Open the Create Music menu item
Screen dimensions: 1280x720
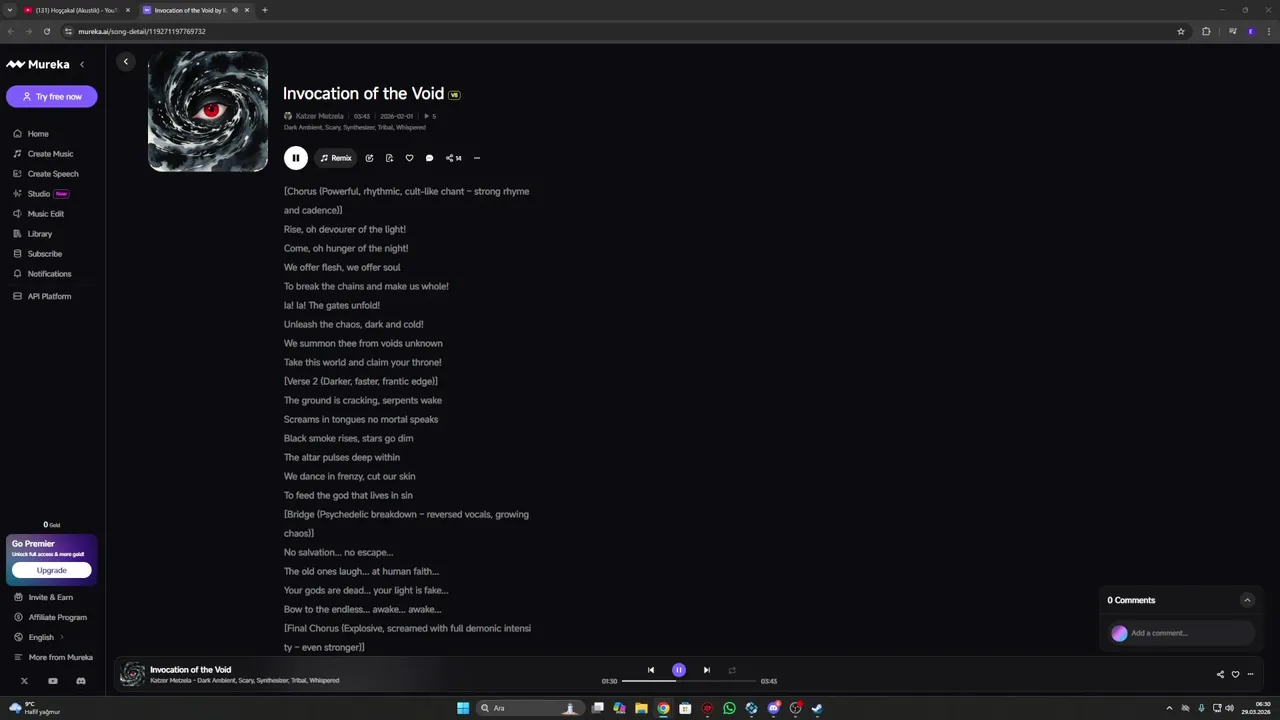coord(50,154)
